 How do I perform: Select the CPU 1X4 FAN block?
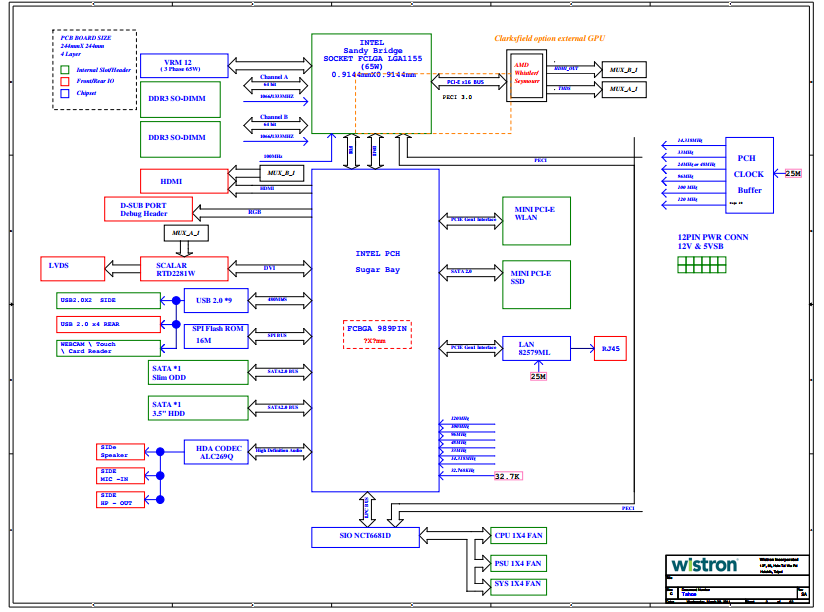[518, 536]
